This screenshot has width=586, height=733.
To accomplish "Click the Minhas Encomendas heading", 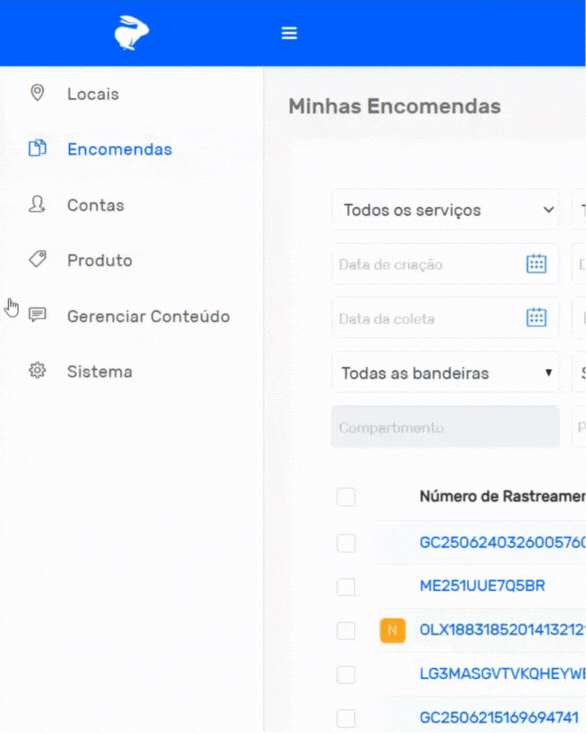I will coord(395,106).
